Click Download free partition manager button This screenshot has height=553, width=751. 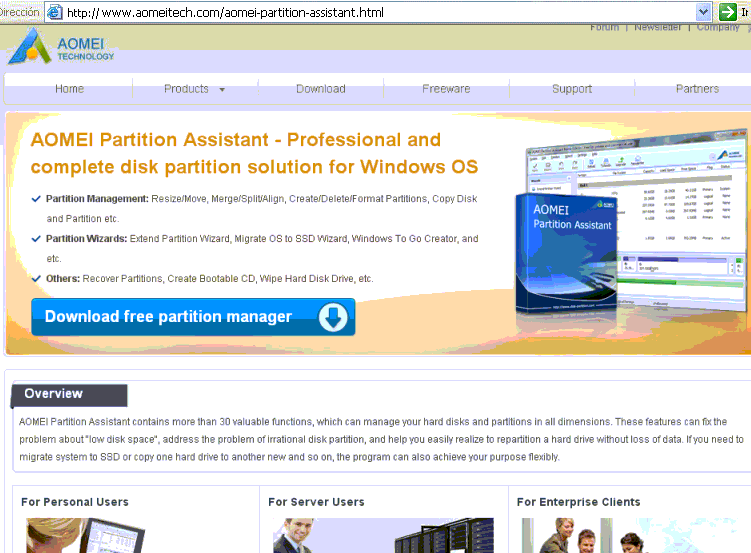click(193, 317)
